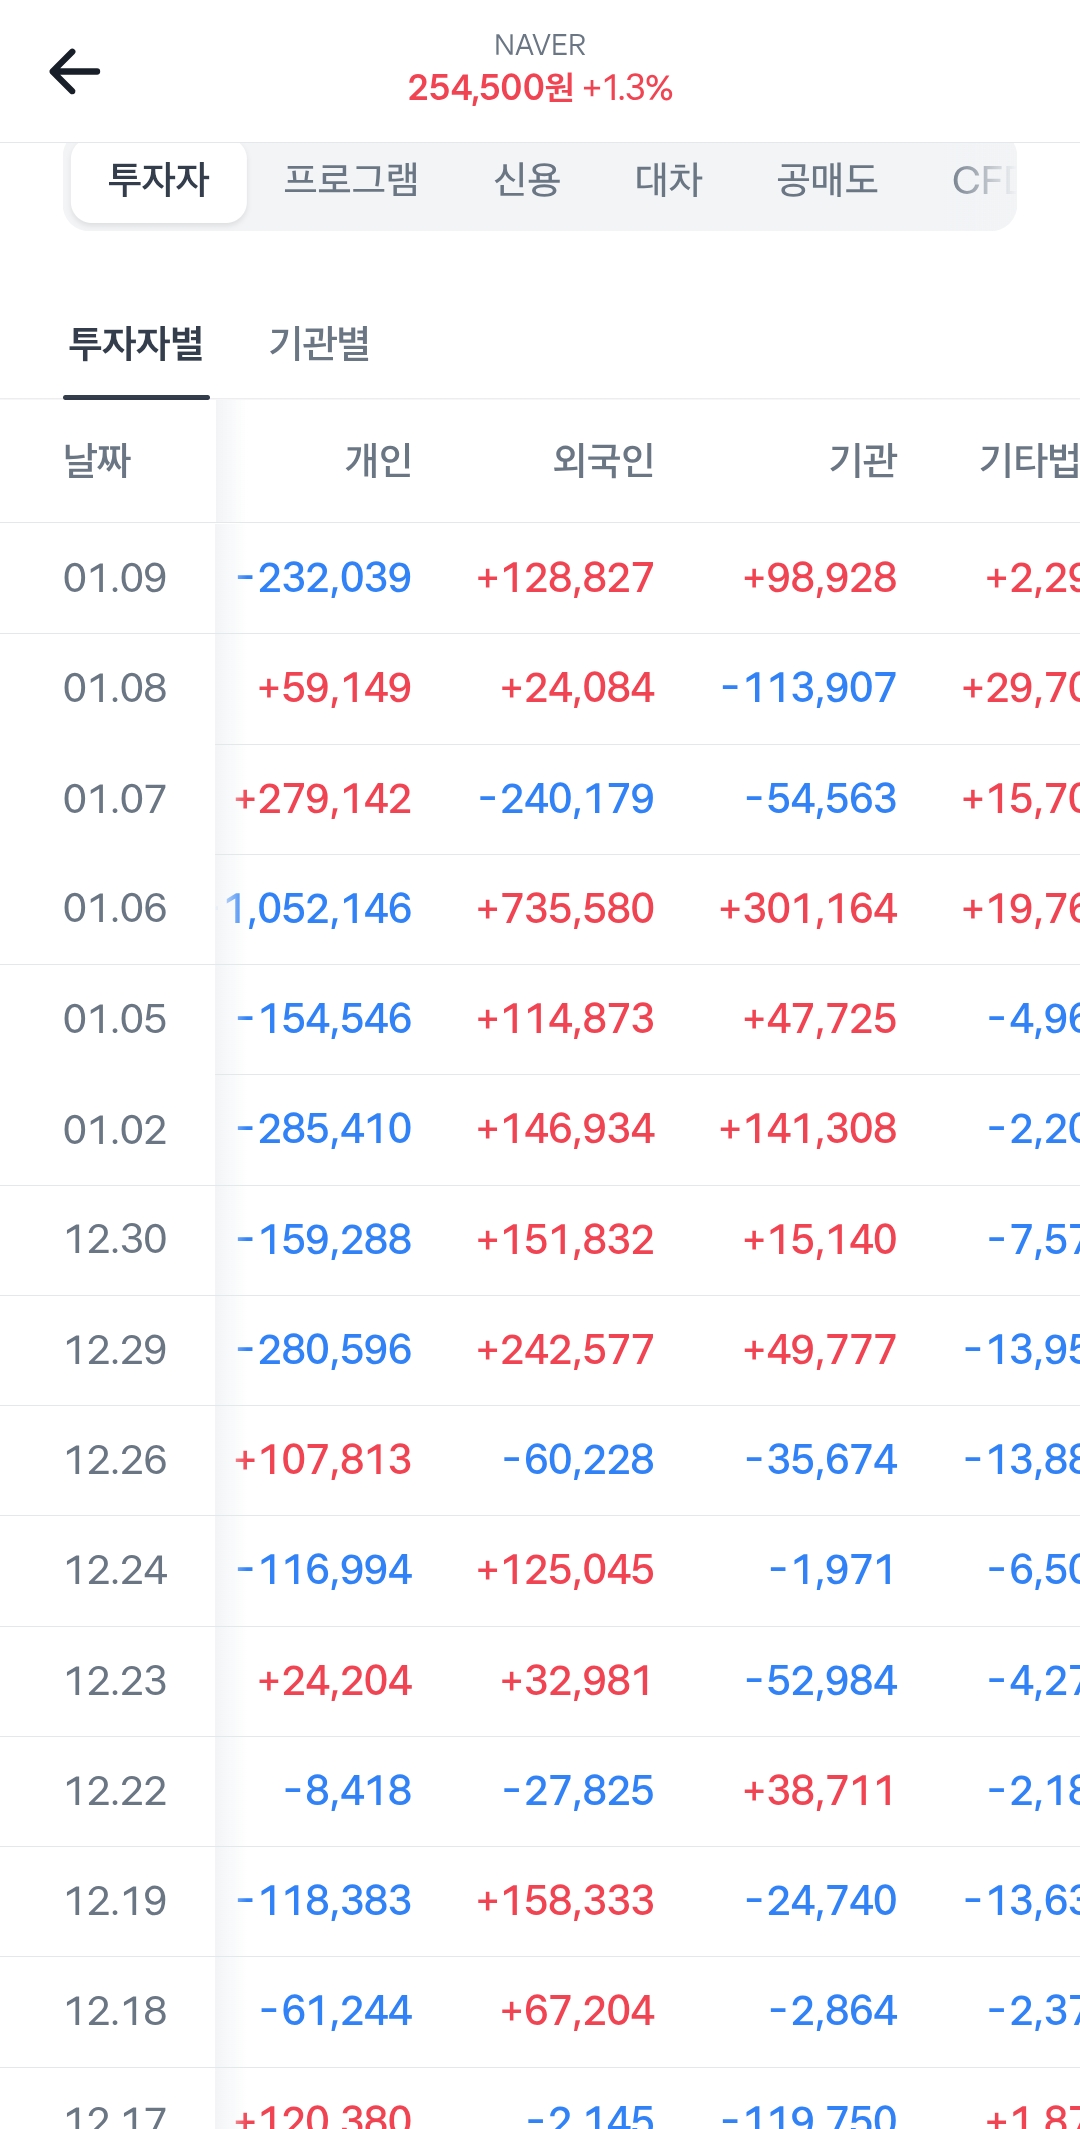Tap the 외국인 column header
This screenshot has width=1080, height=2129.
coord(604,461)
